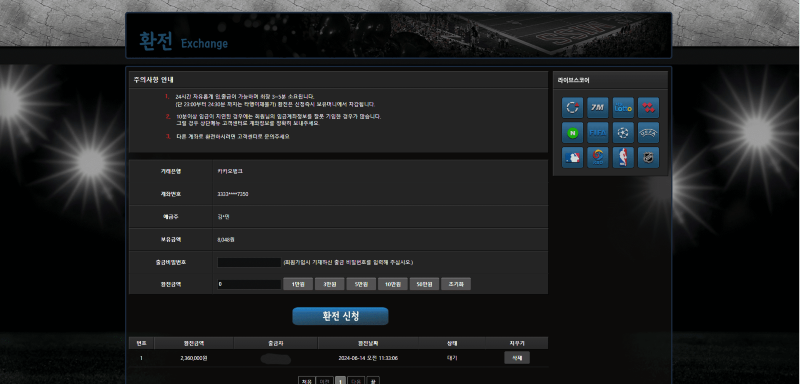Open the MLB logo icon
Screen dimensions: 800x384
click(x=572, y=158)
